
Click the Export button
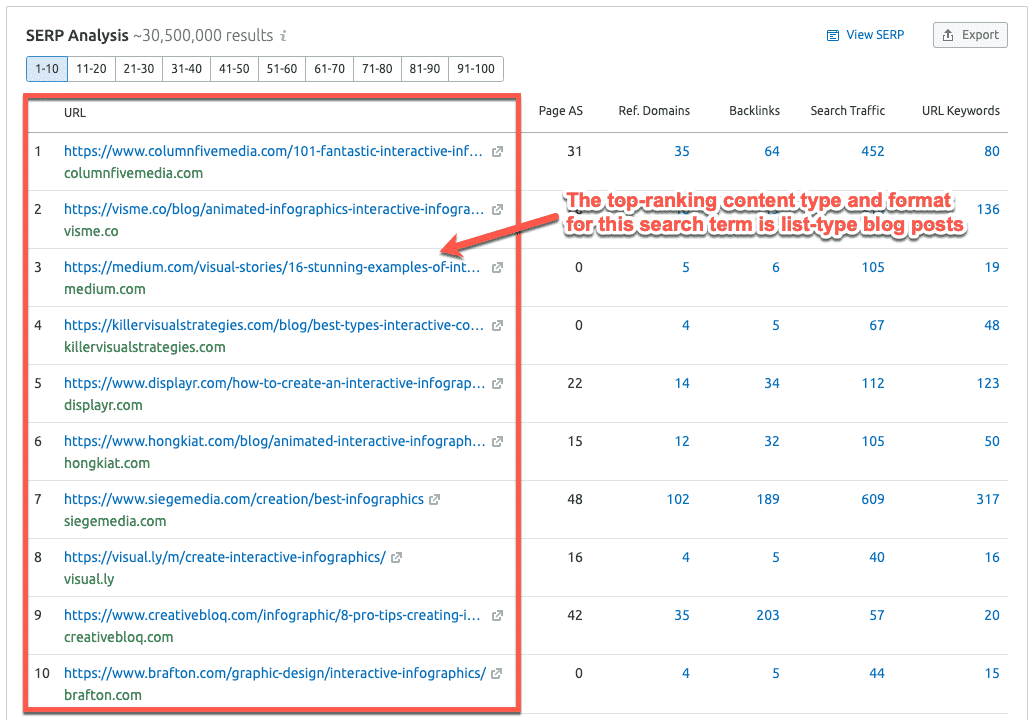click(x=970, y=35)
